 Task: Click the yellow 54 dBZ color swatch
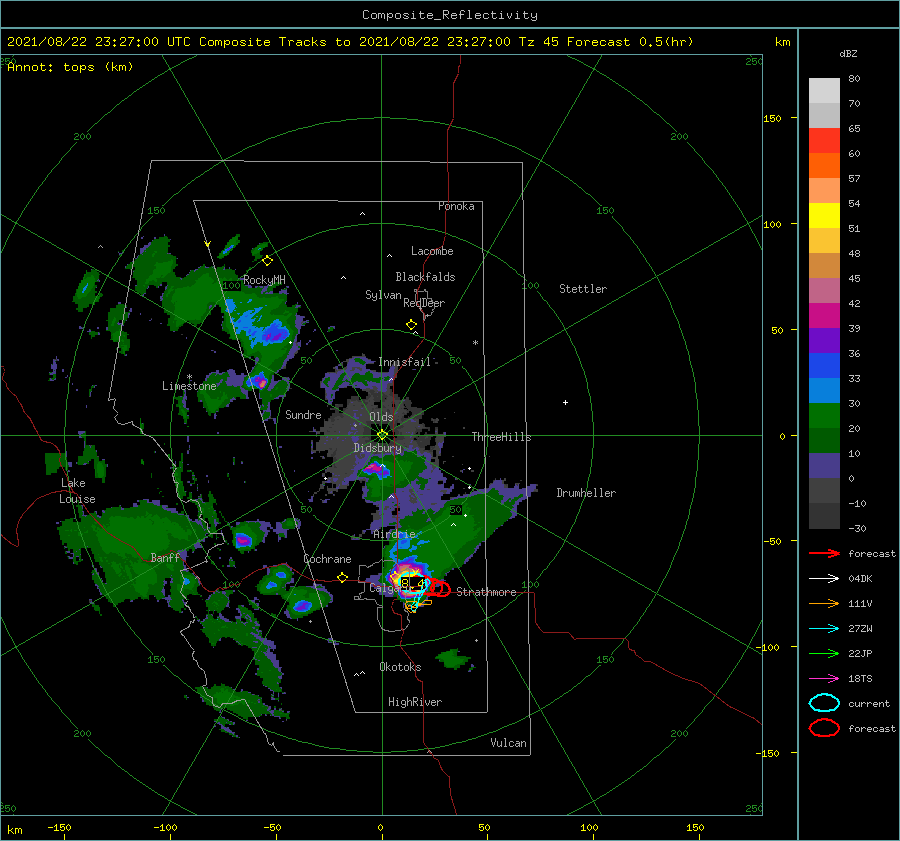[824, 215]
